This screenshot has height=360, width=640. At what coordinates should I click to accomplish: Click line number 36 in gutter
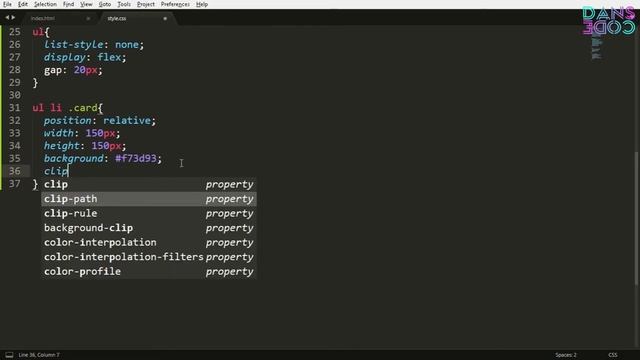(15, 171)
